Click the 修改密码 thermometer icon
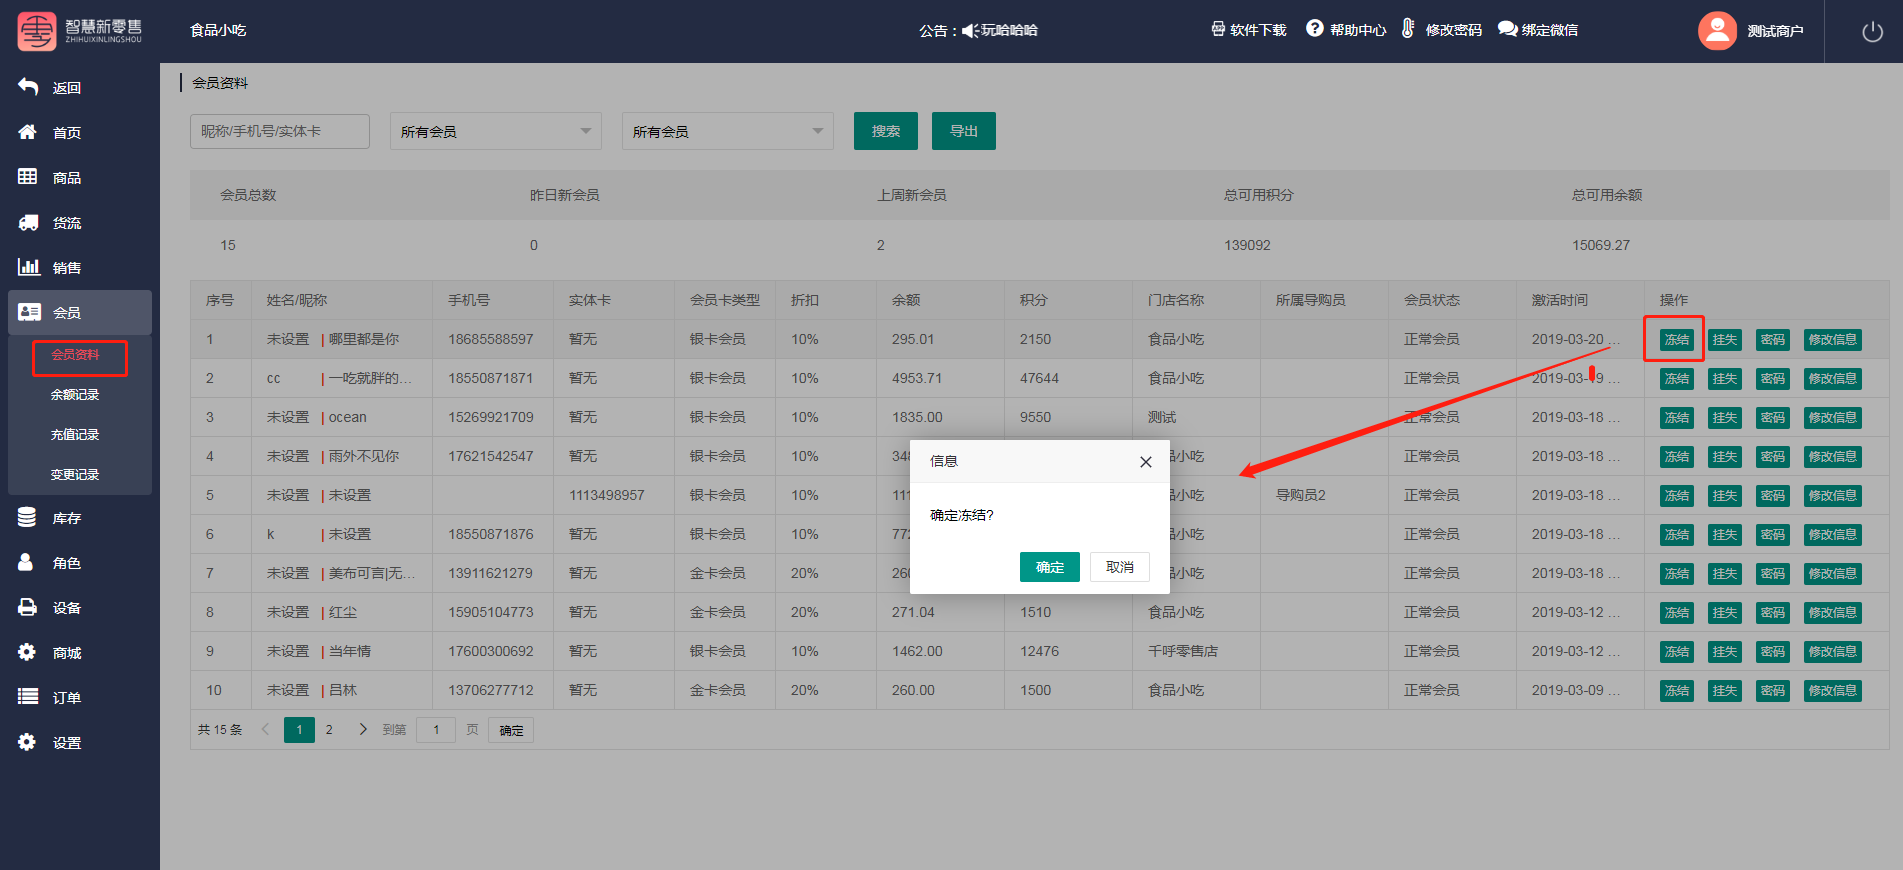Image resolution: width=1903 pixels, height=870 pixels. tap(1408, 29)
